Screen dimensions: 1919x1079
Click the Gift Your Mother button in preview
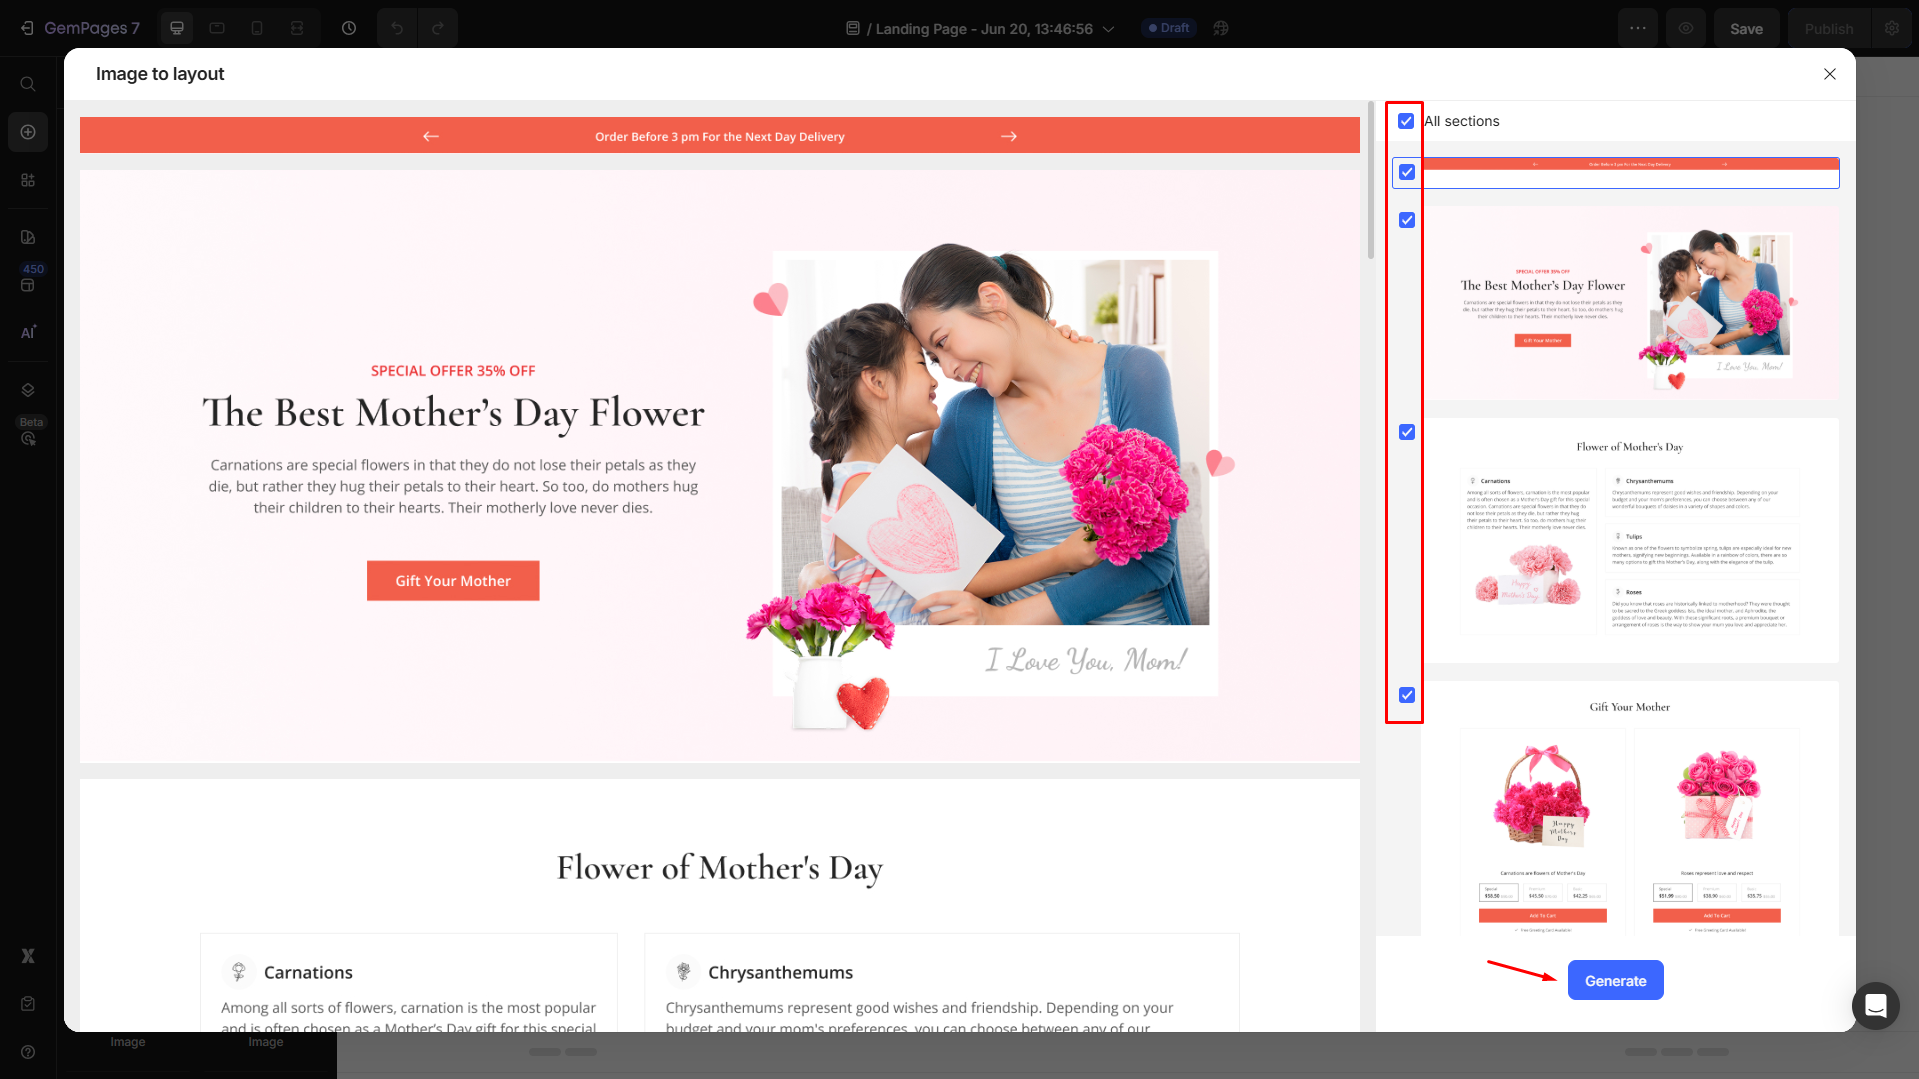tap(453, 580)
